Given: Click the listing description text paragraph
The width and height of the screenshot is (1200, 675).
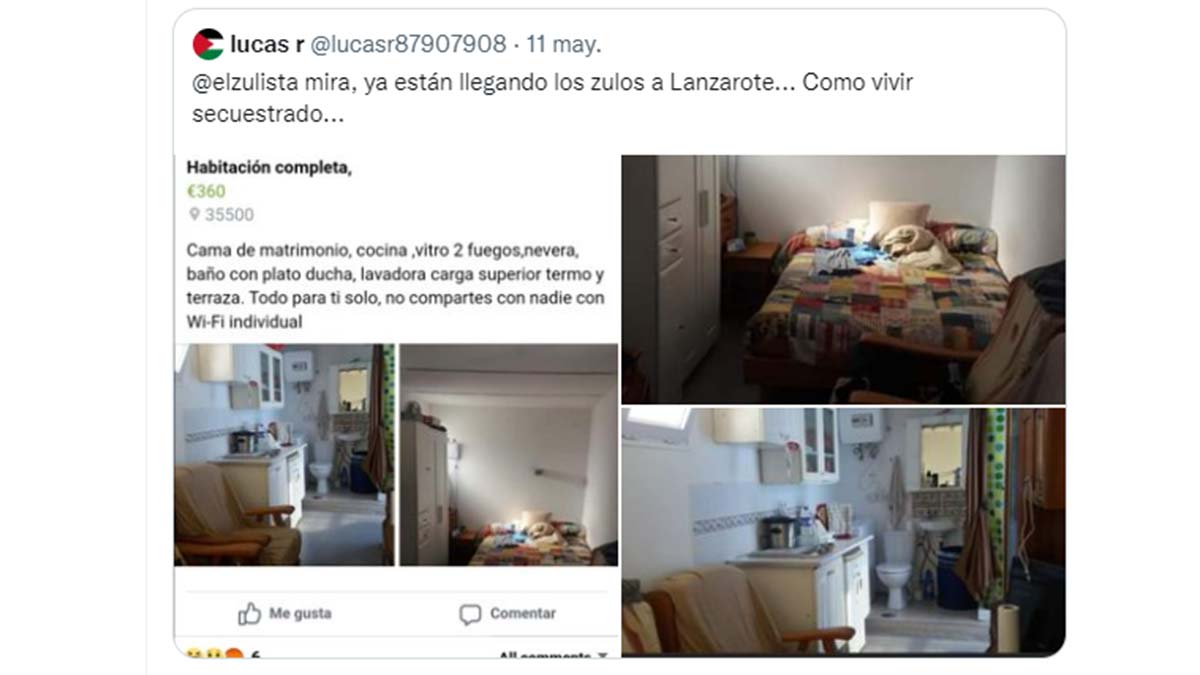Looking at the screenshot, I should pyautogui.click(x=396, y=285).
